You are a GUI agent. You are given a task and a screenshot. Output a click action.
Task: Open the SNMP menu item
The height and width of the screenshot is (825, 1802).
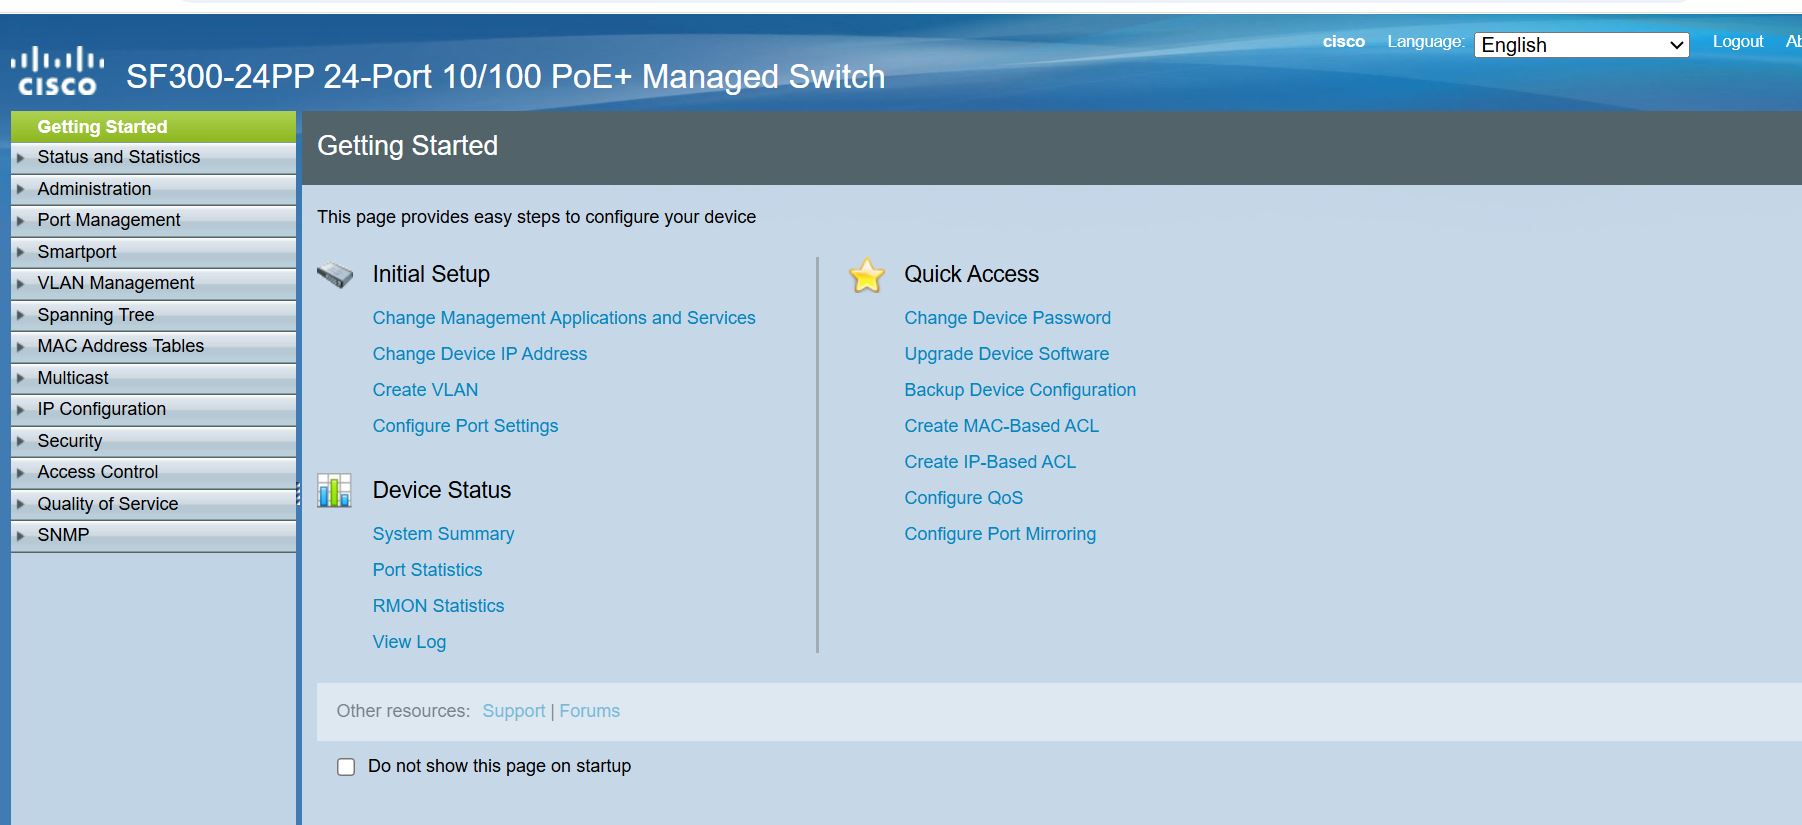tap(153, 535)
